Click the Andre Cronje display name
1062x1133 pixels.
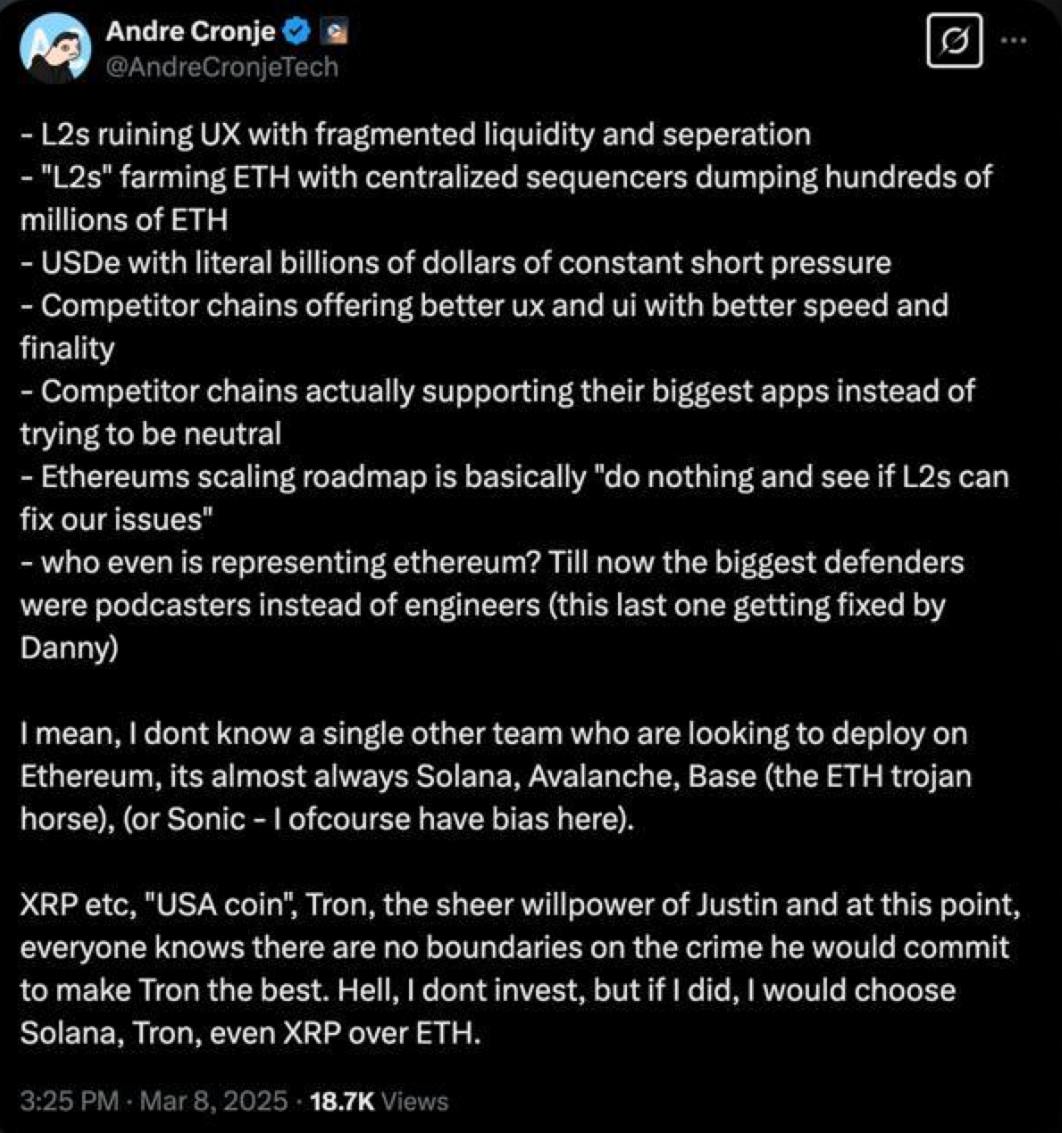[190, 31]
